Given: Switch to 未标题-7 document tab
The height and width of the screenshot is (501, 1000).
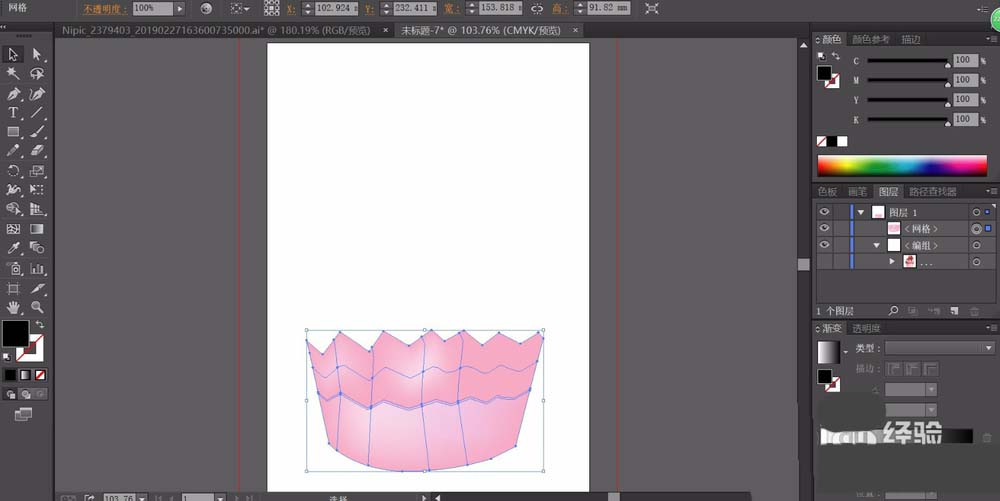Looking at the screenshot, I should 481,30.
